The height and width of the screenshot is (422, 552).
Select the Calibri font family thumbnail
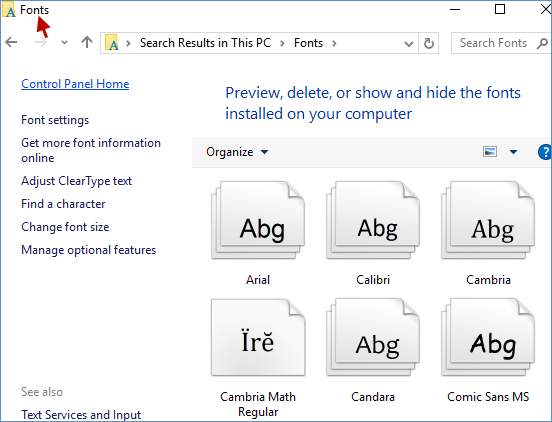[373, 220]
